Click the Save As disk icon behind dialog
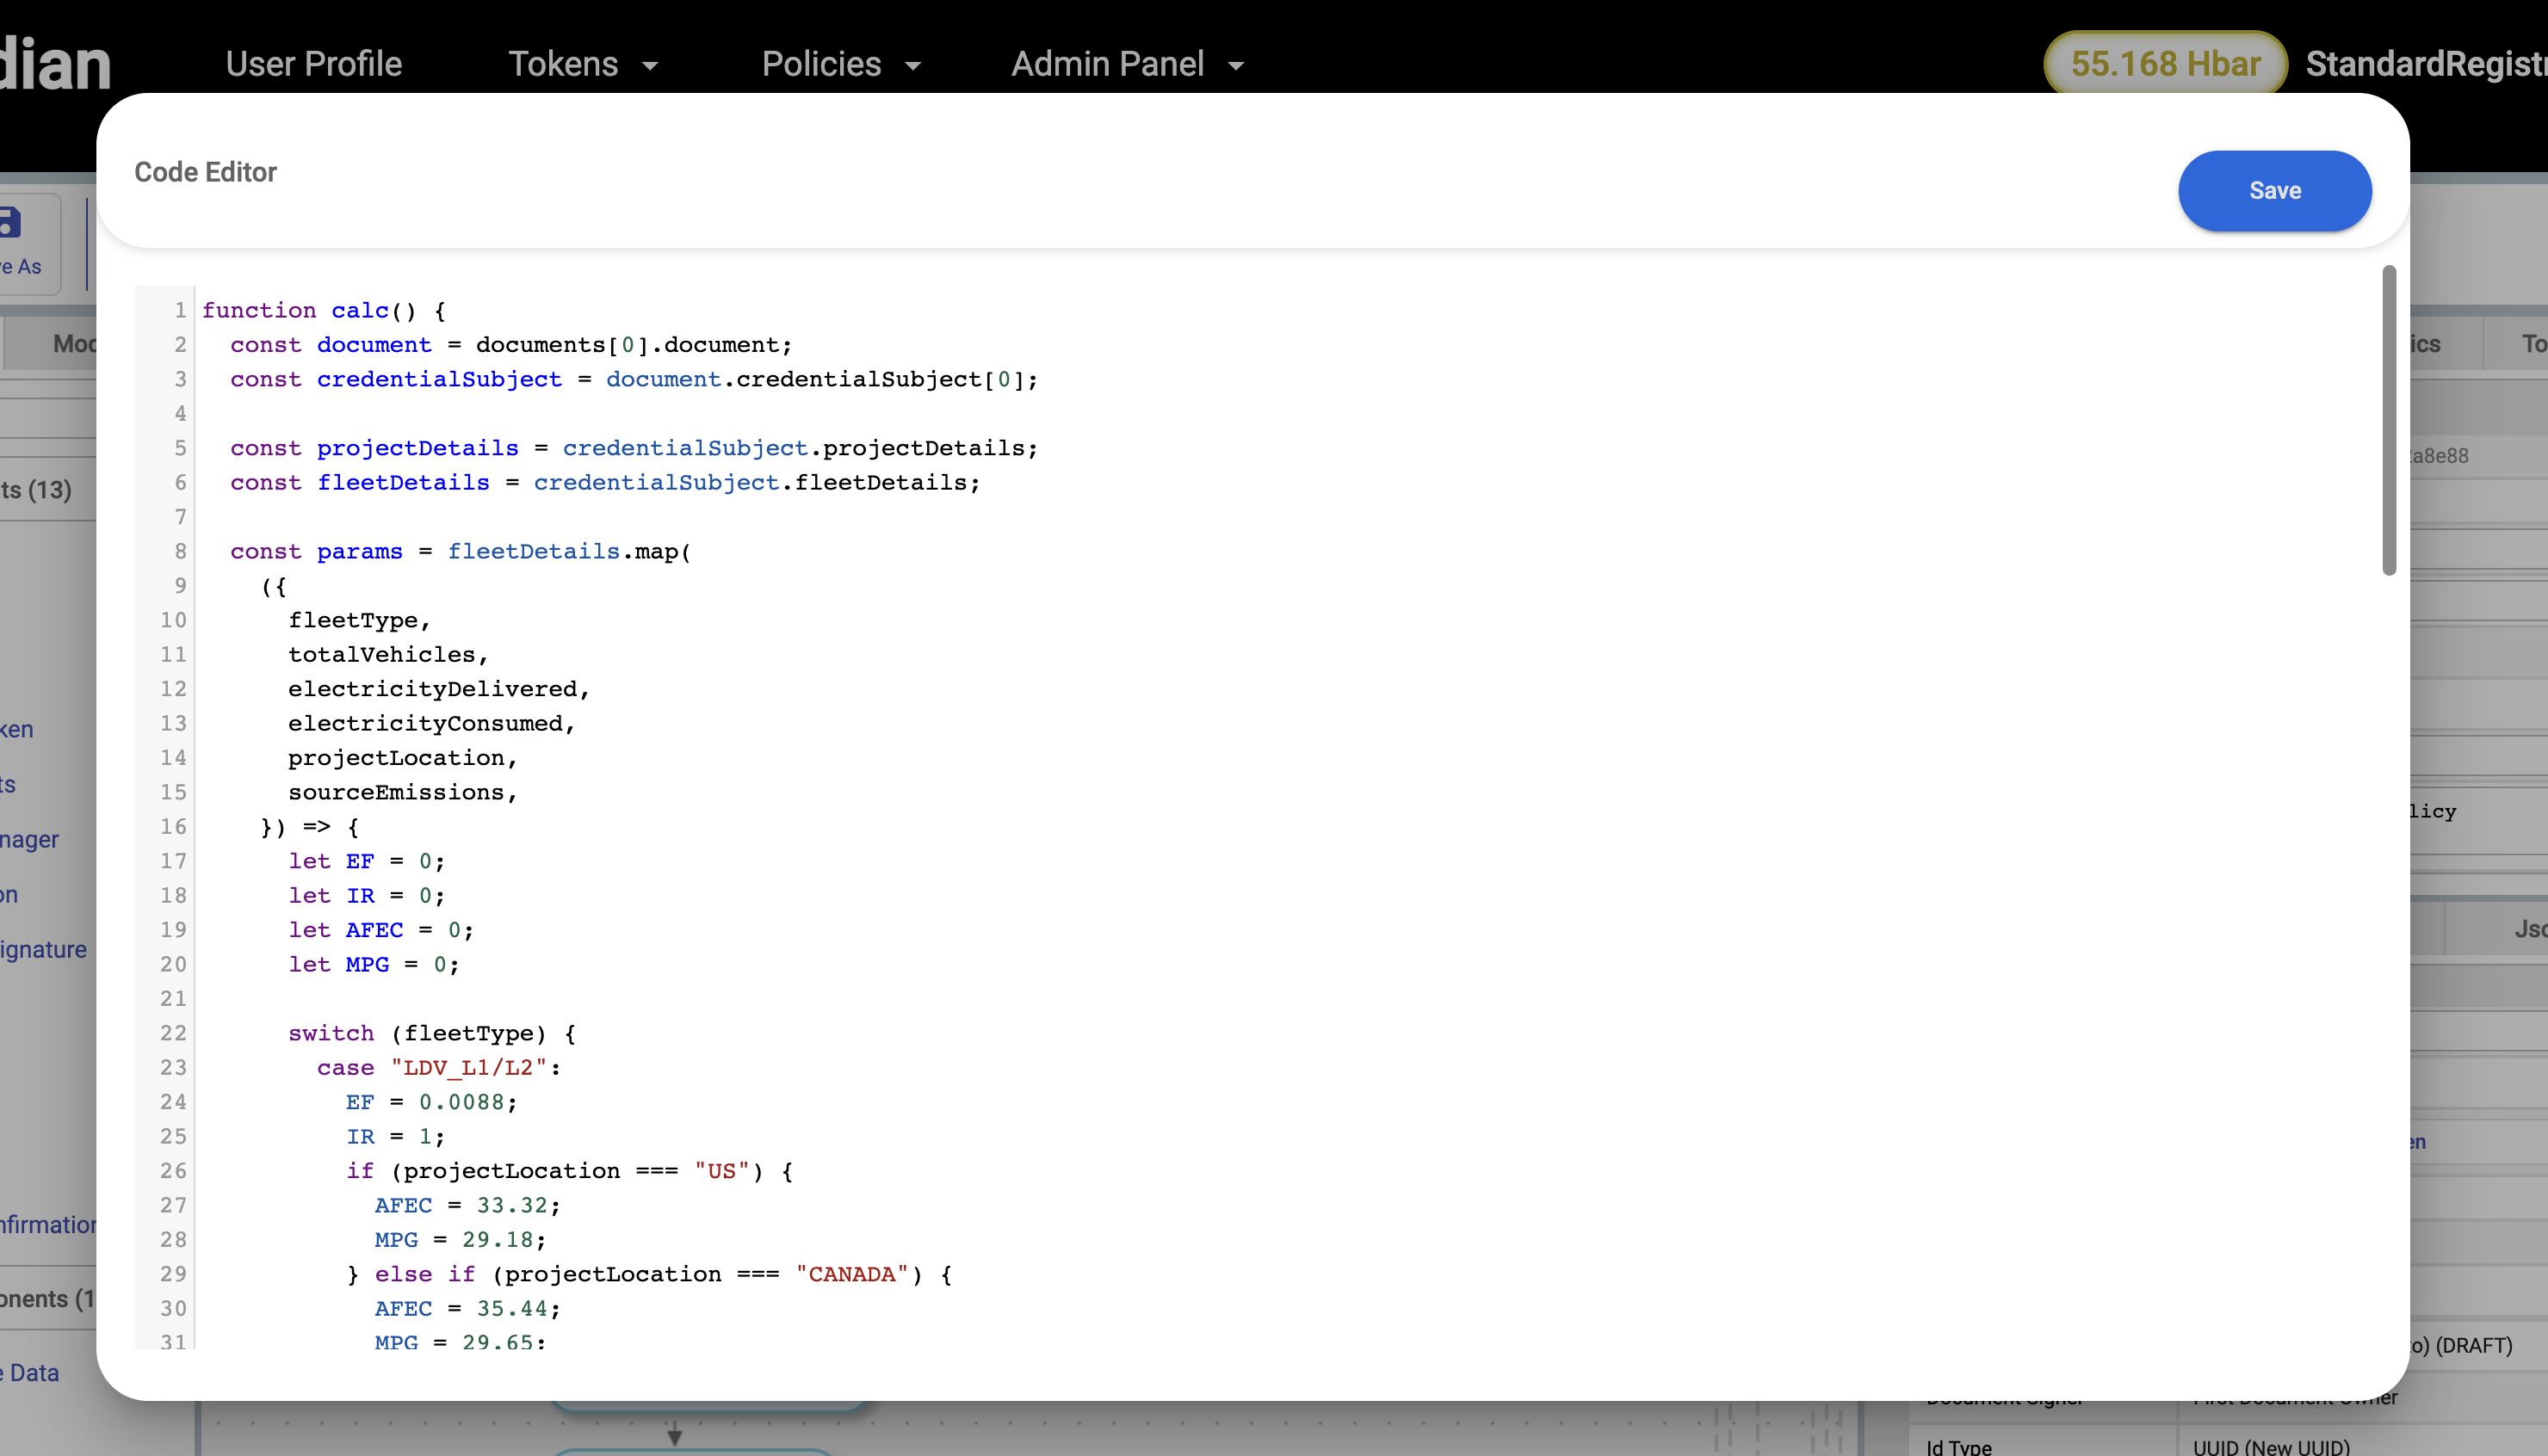This screenshot has height=1456, width=2548. point(10,222)
